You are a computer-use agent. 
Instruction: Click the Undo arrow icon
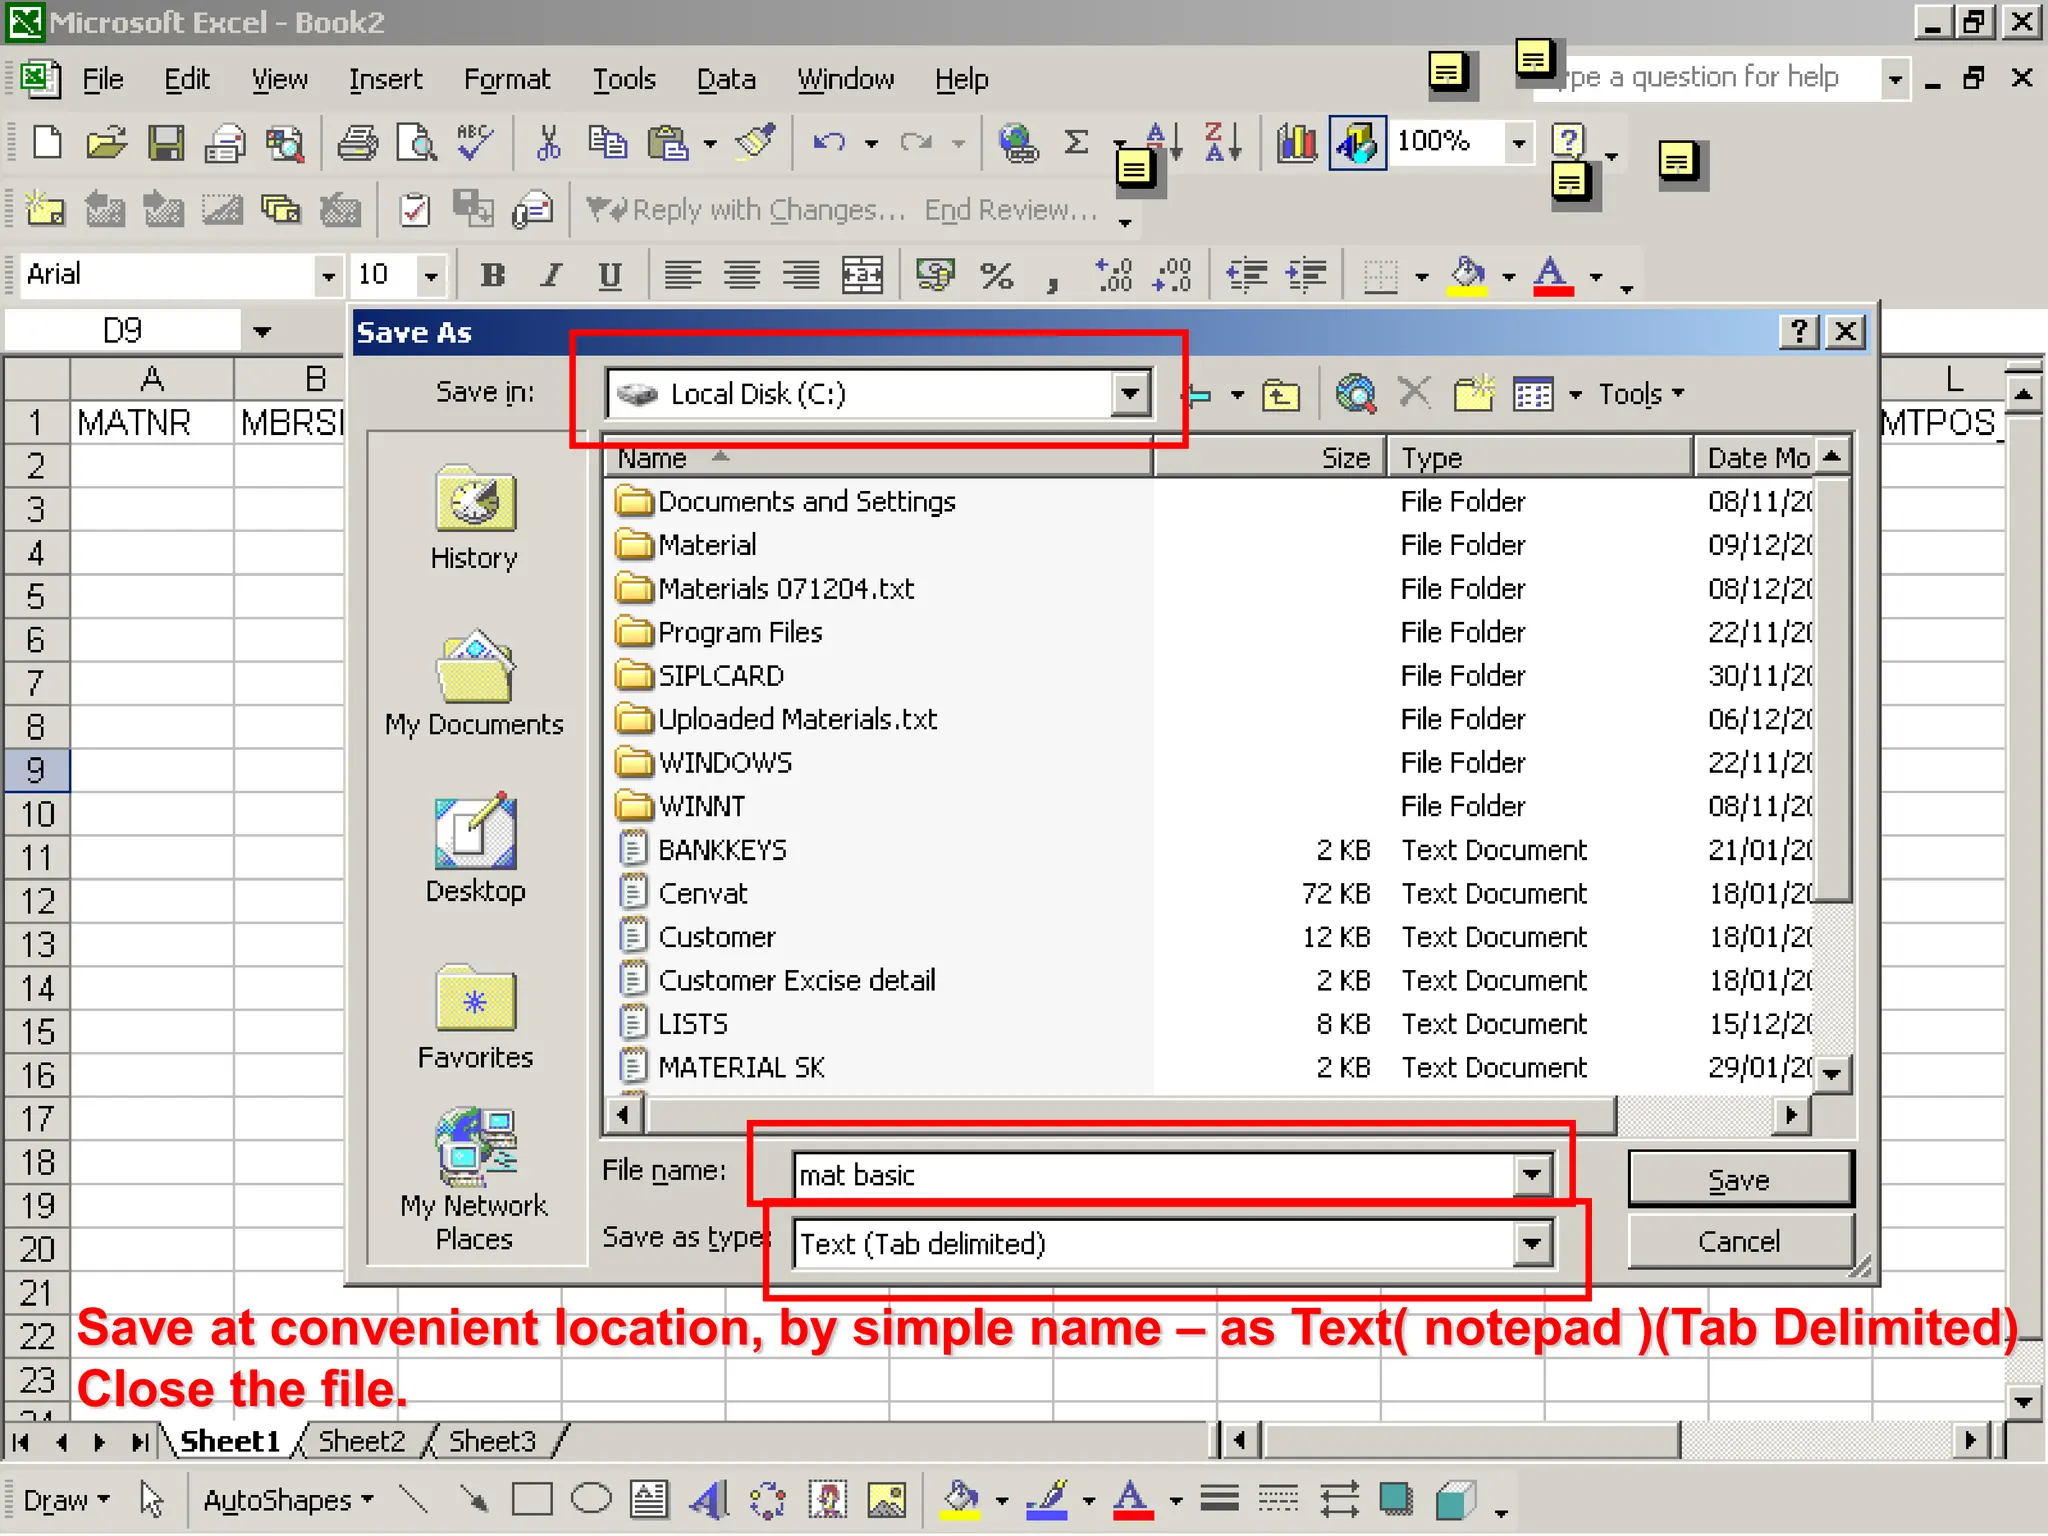[x=829, y=143]
